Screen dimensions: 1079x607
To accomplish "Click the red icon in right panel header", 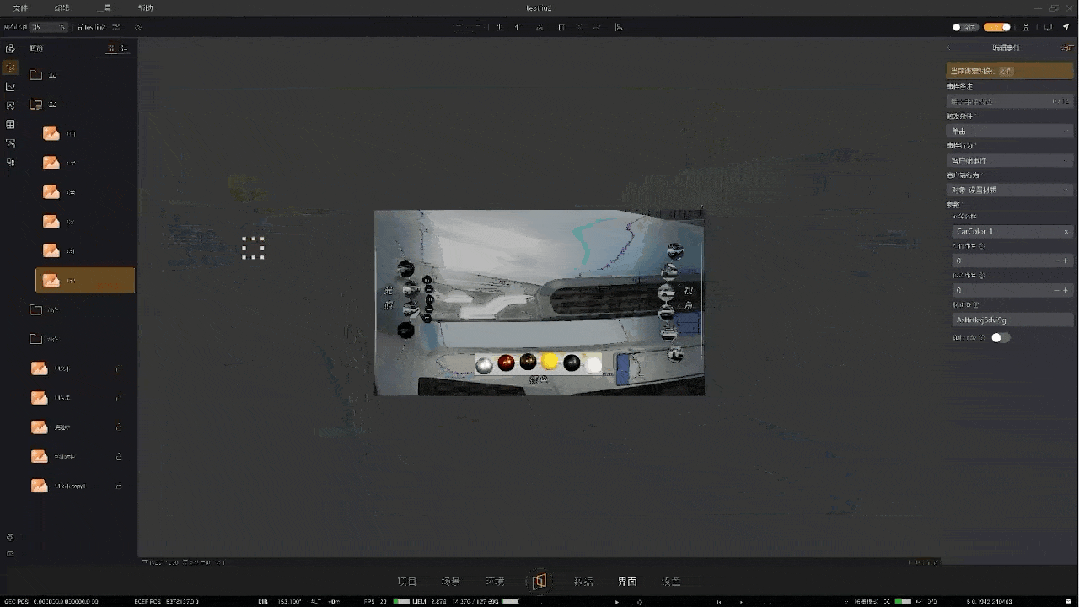I will (1066, 48).
